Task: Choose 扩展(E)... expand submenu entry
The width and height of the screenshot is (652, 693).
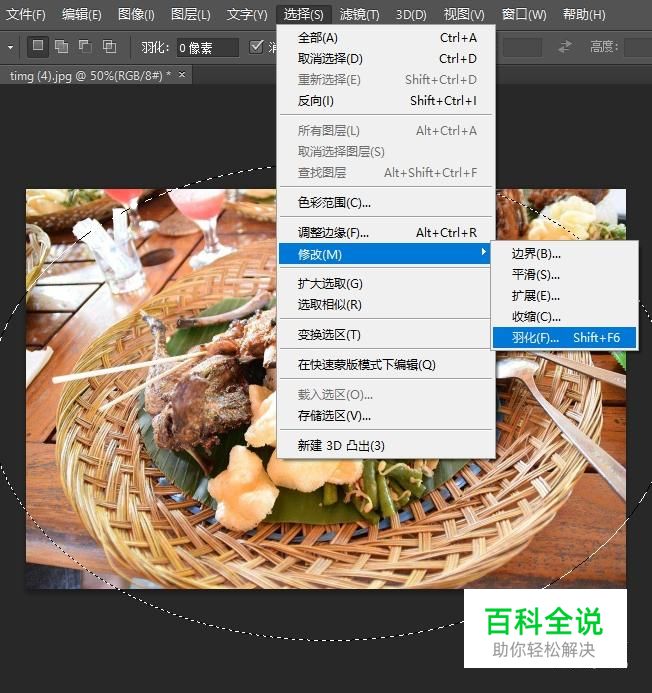Action: point(564,296)
